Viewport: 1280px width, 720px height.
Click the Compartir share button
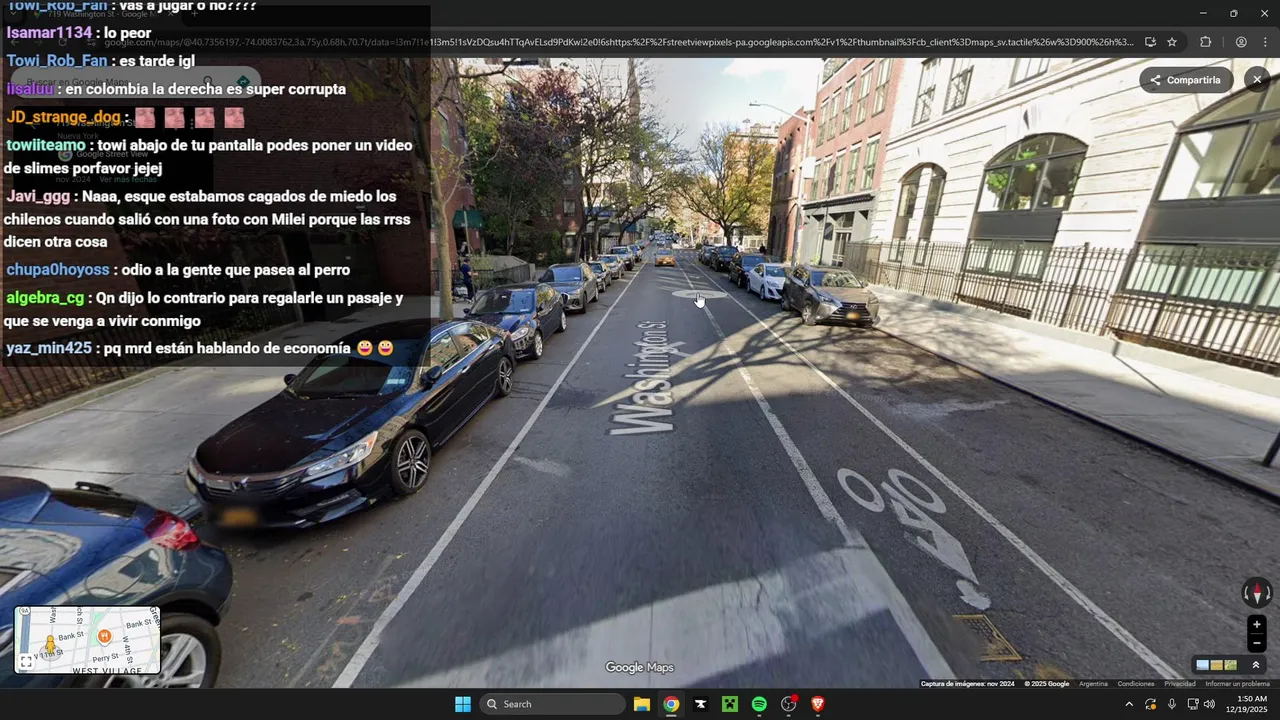[x=1185, y=80]
